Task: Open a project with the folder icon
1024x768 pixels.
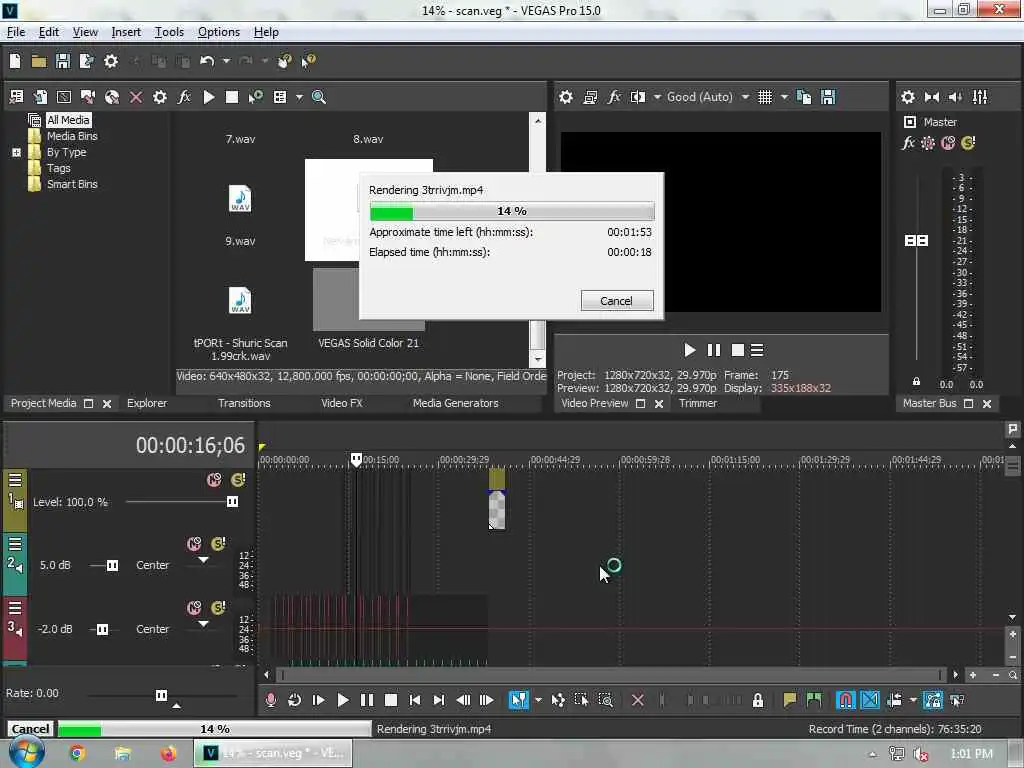Action: tap(39, 61)
